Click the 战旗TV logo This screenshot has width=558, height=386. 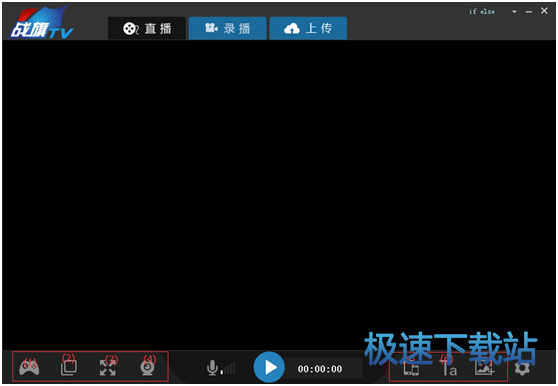41,23
